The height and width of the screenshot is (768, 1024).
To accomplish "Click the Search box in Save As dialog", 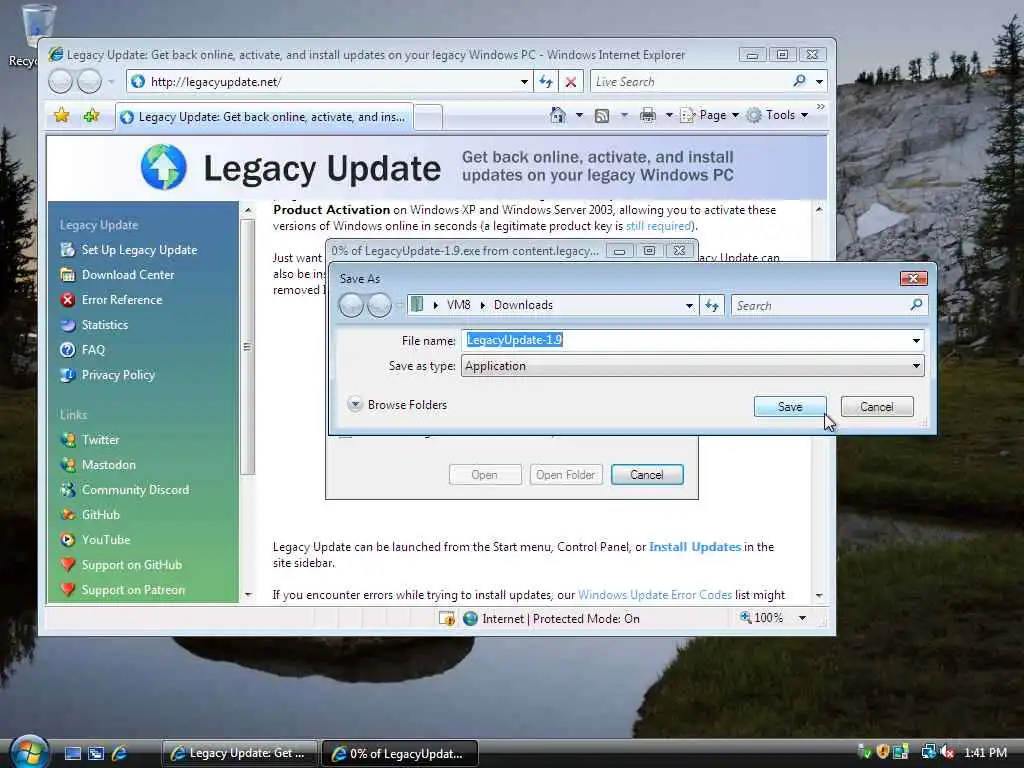I will point(820,305).
